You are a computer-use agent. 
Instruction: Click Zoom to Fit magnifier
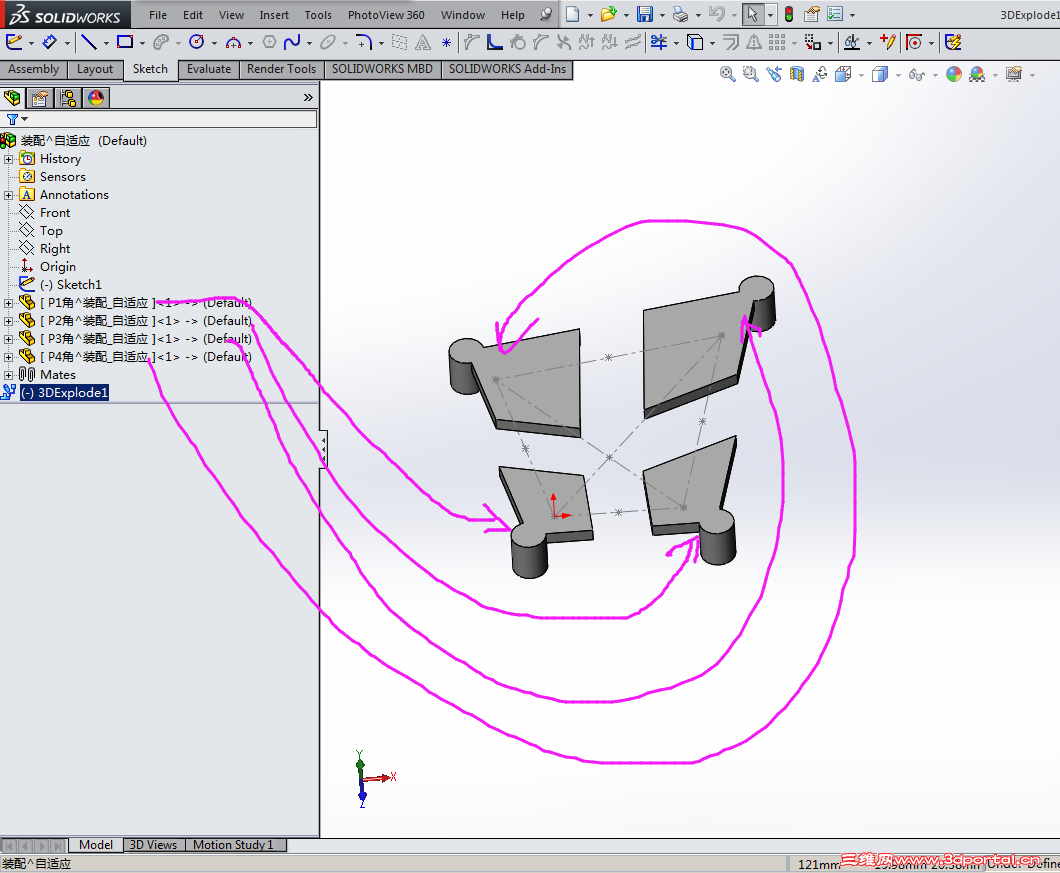coord(727,74)
